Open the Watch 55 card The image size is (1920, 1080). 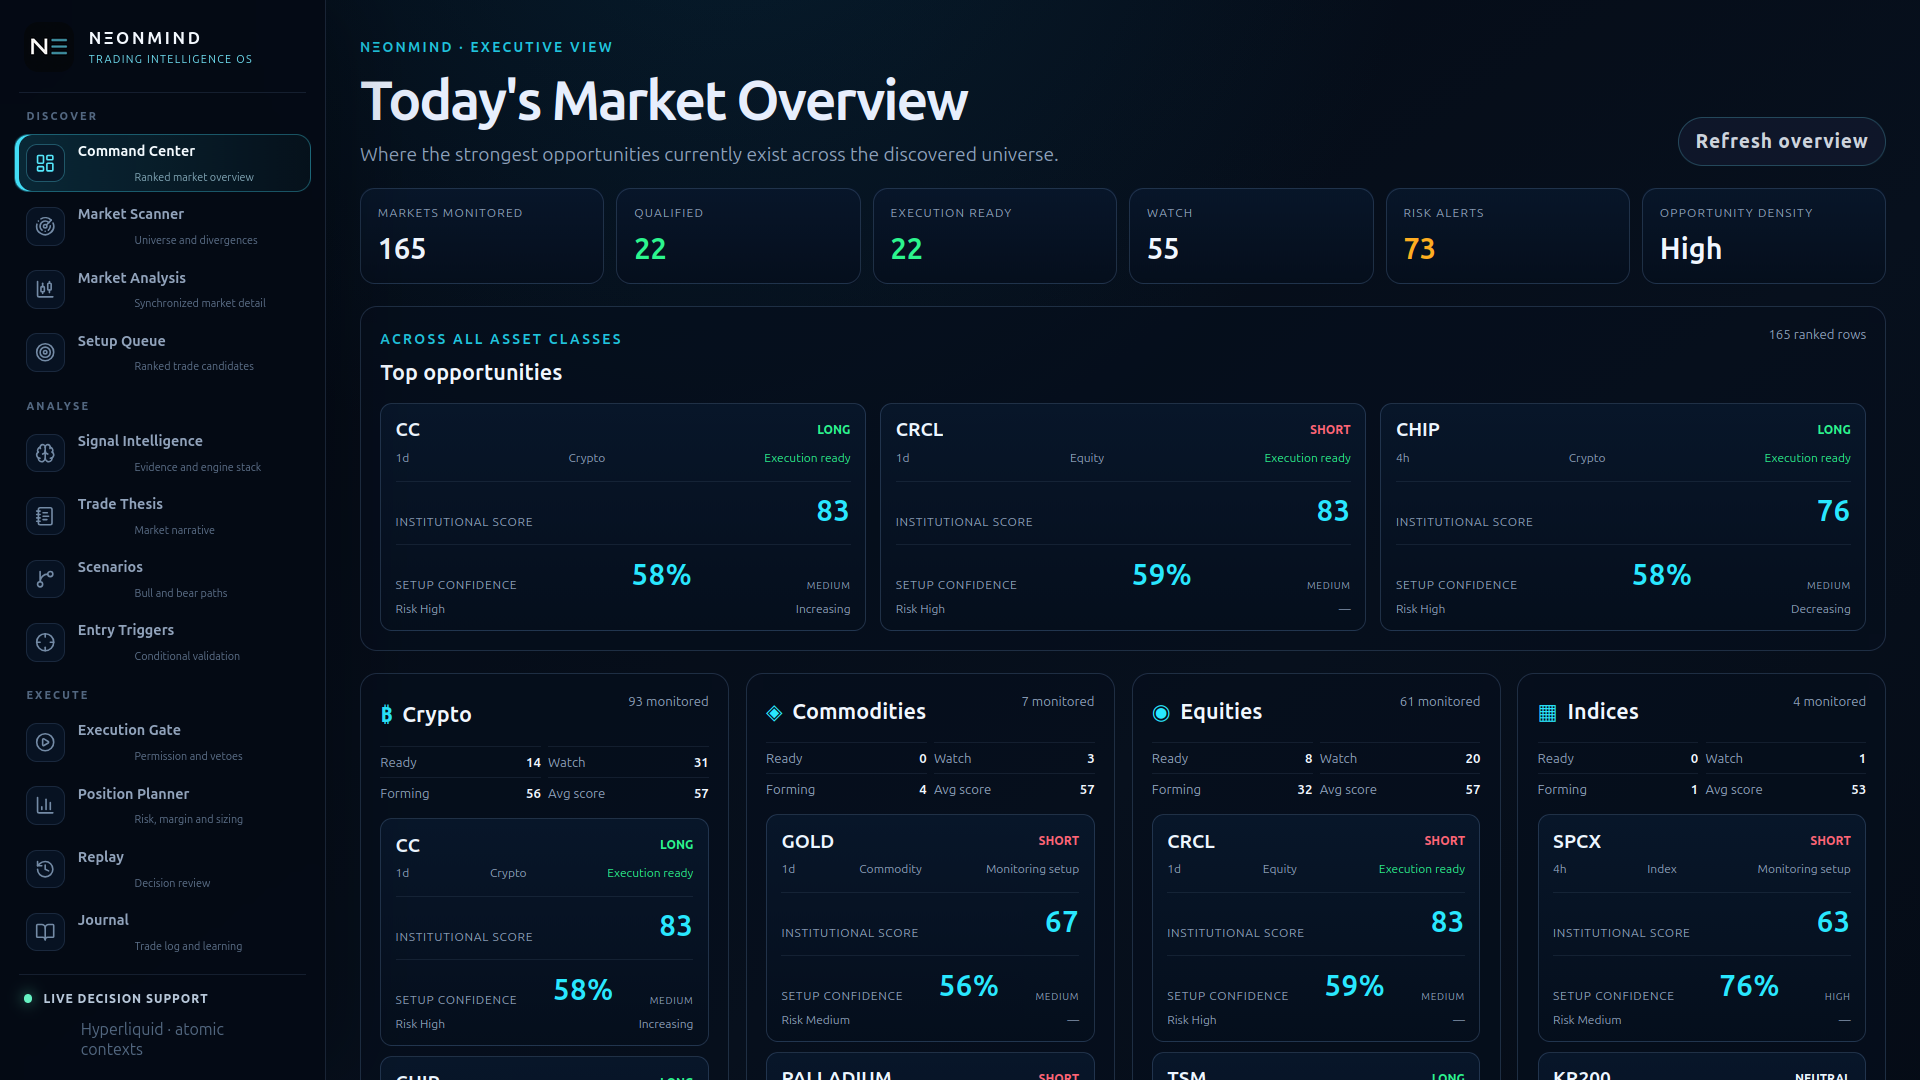click(x=1251, y=236)
